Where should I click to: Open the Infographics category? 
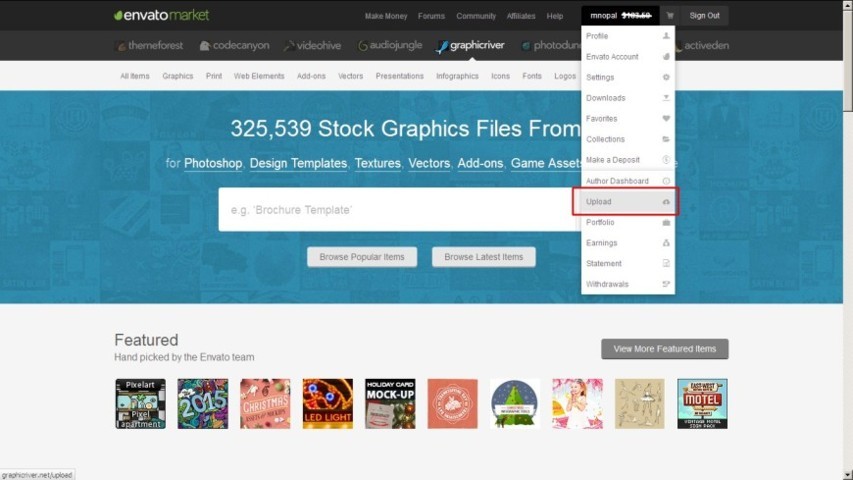point(457,76)
